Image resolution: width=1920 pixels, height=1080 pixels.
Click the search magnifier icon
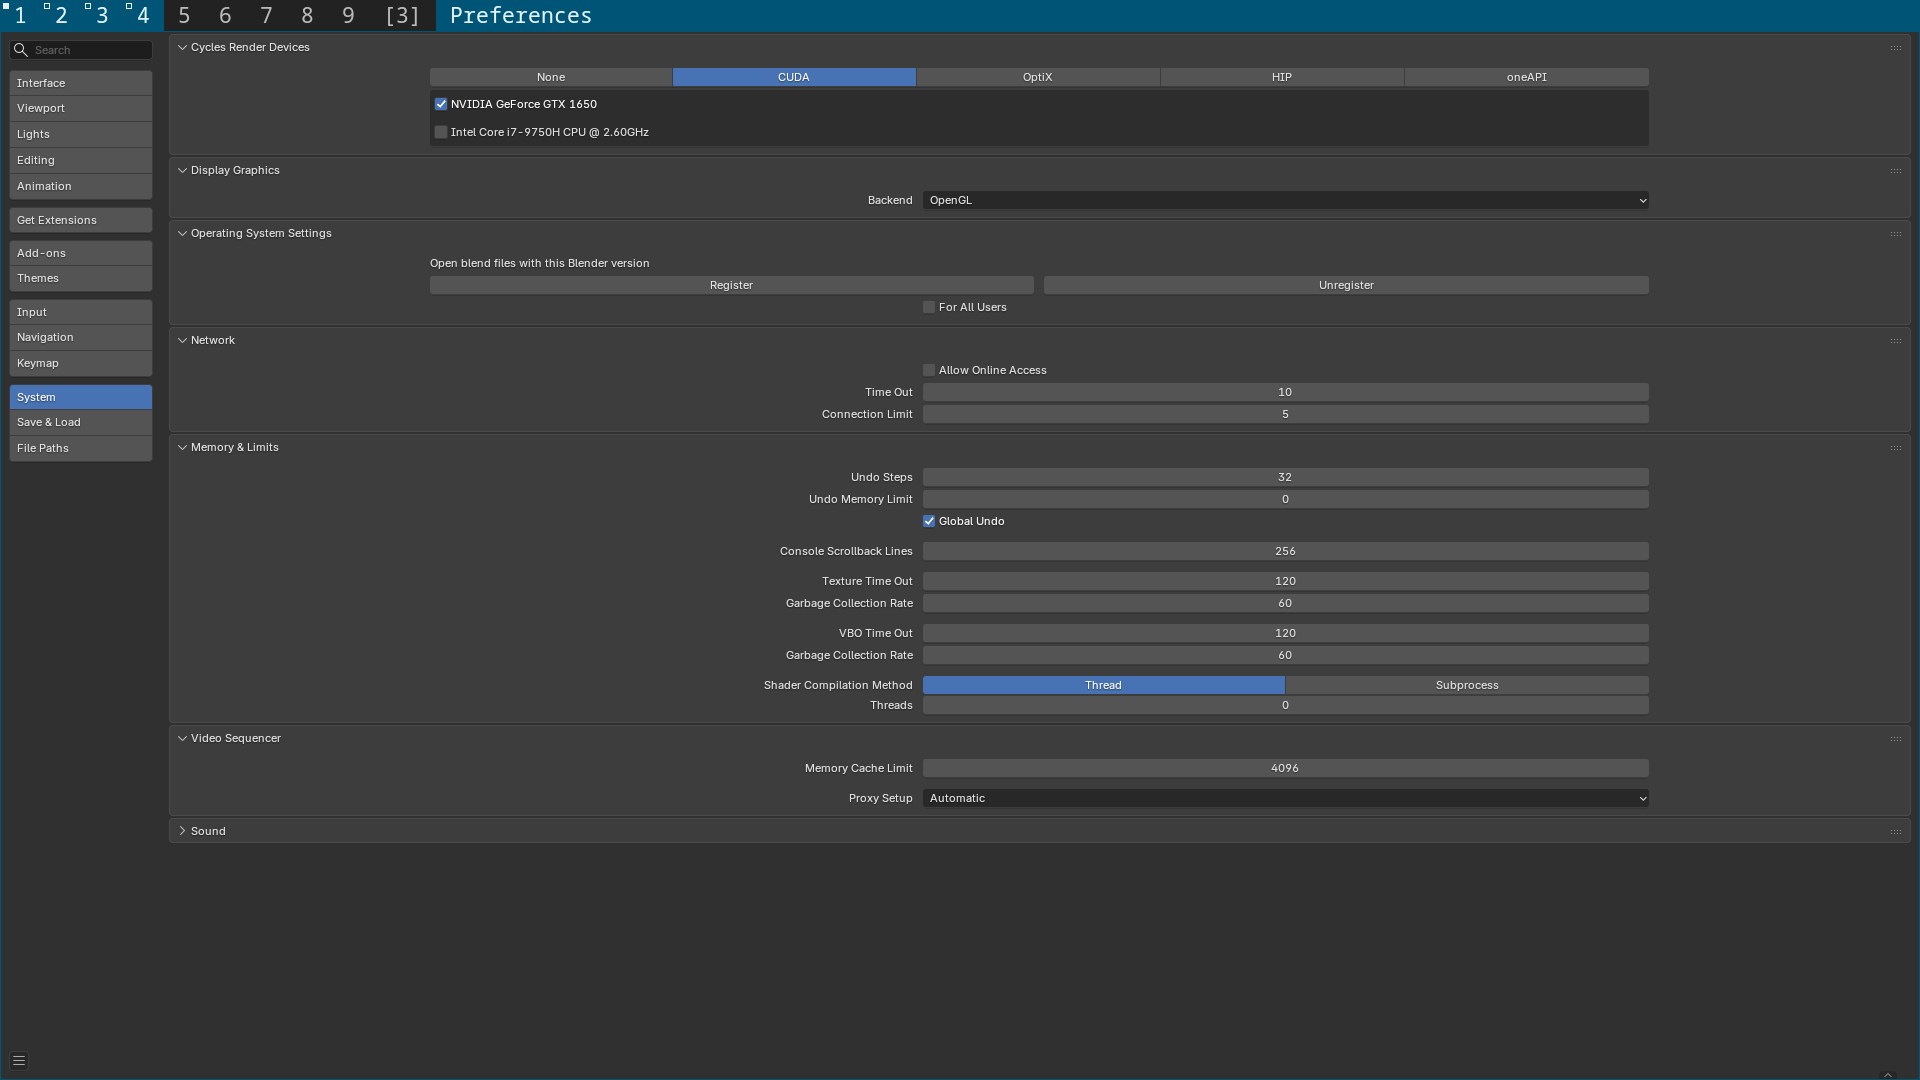(x=20, y=50)
